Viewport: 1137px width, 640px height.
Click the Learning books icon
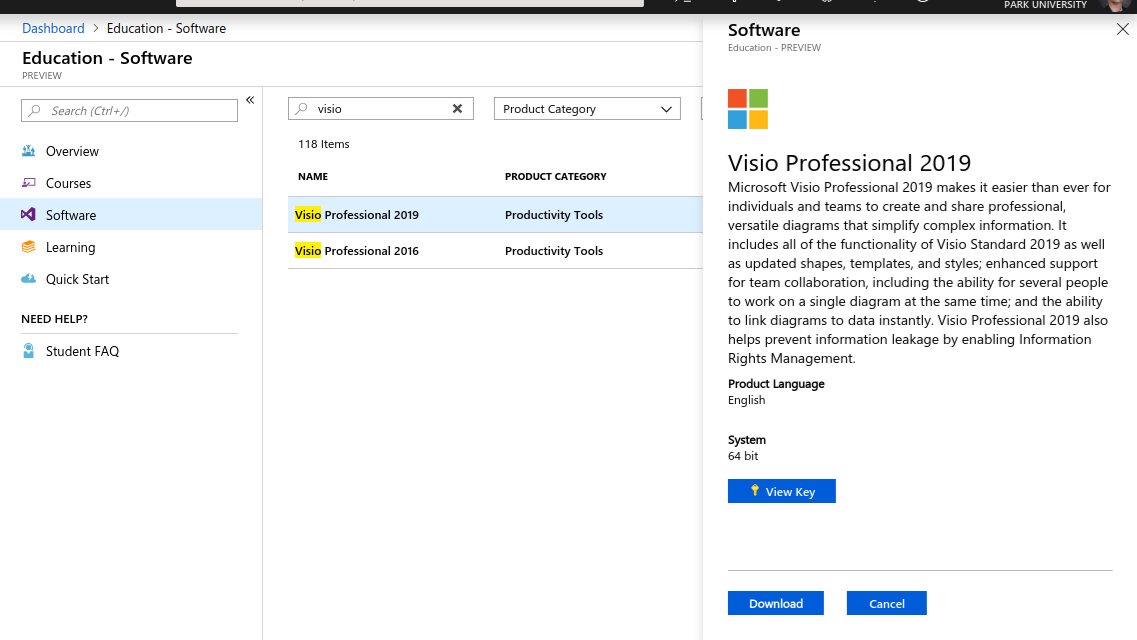pyautogui.click(x=28, y=246)
